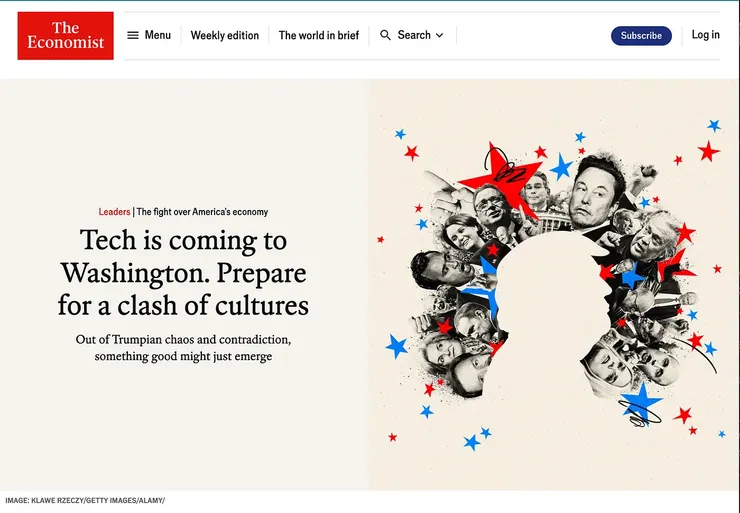Viewport: 740px width, 513px height.
Task: Click the large scribbled blue star in artwork
Action: tap(640, 403)
